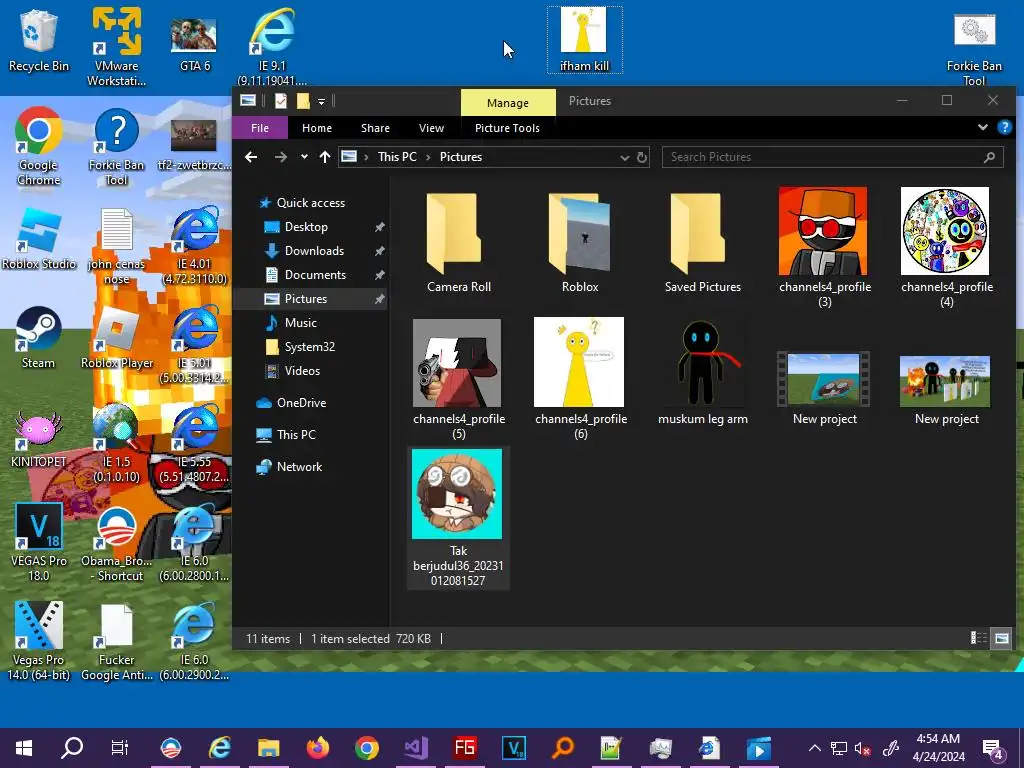Click the Explorer Forward arrow
Viewport: 1024px width, 768px height.
(x=281, y=157)
